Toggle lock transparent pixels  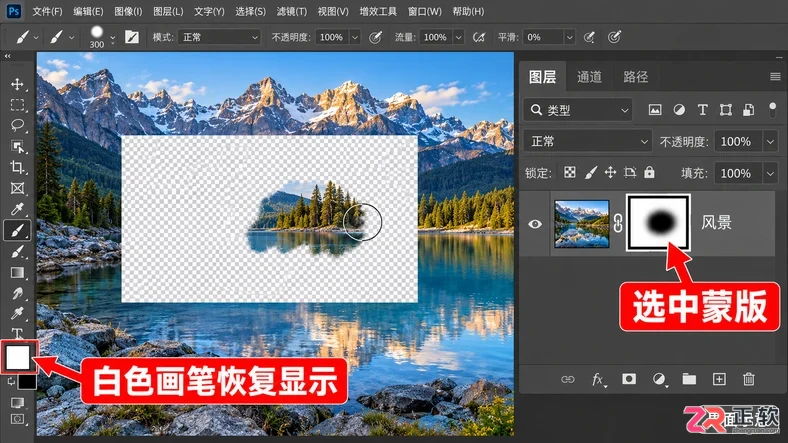(569, 173)
